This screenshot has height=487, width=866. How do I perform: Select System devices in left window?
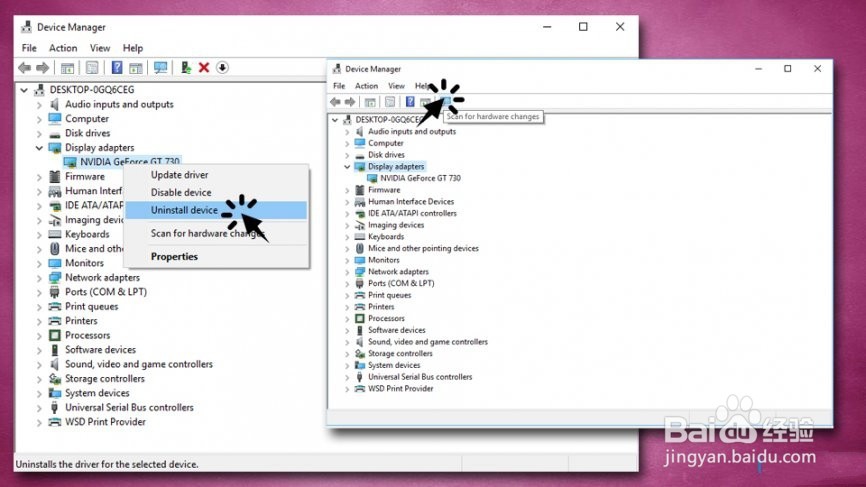tap(97, 393)
